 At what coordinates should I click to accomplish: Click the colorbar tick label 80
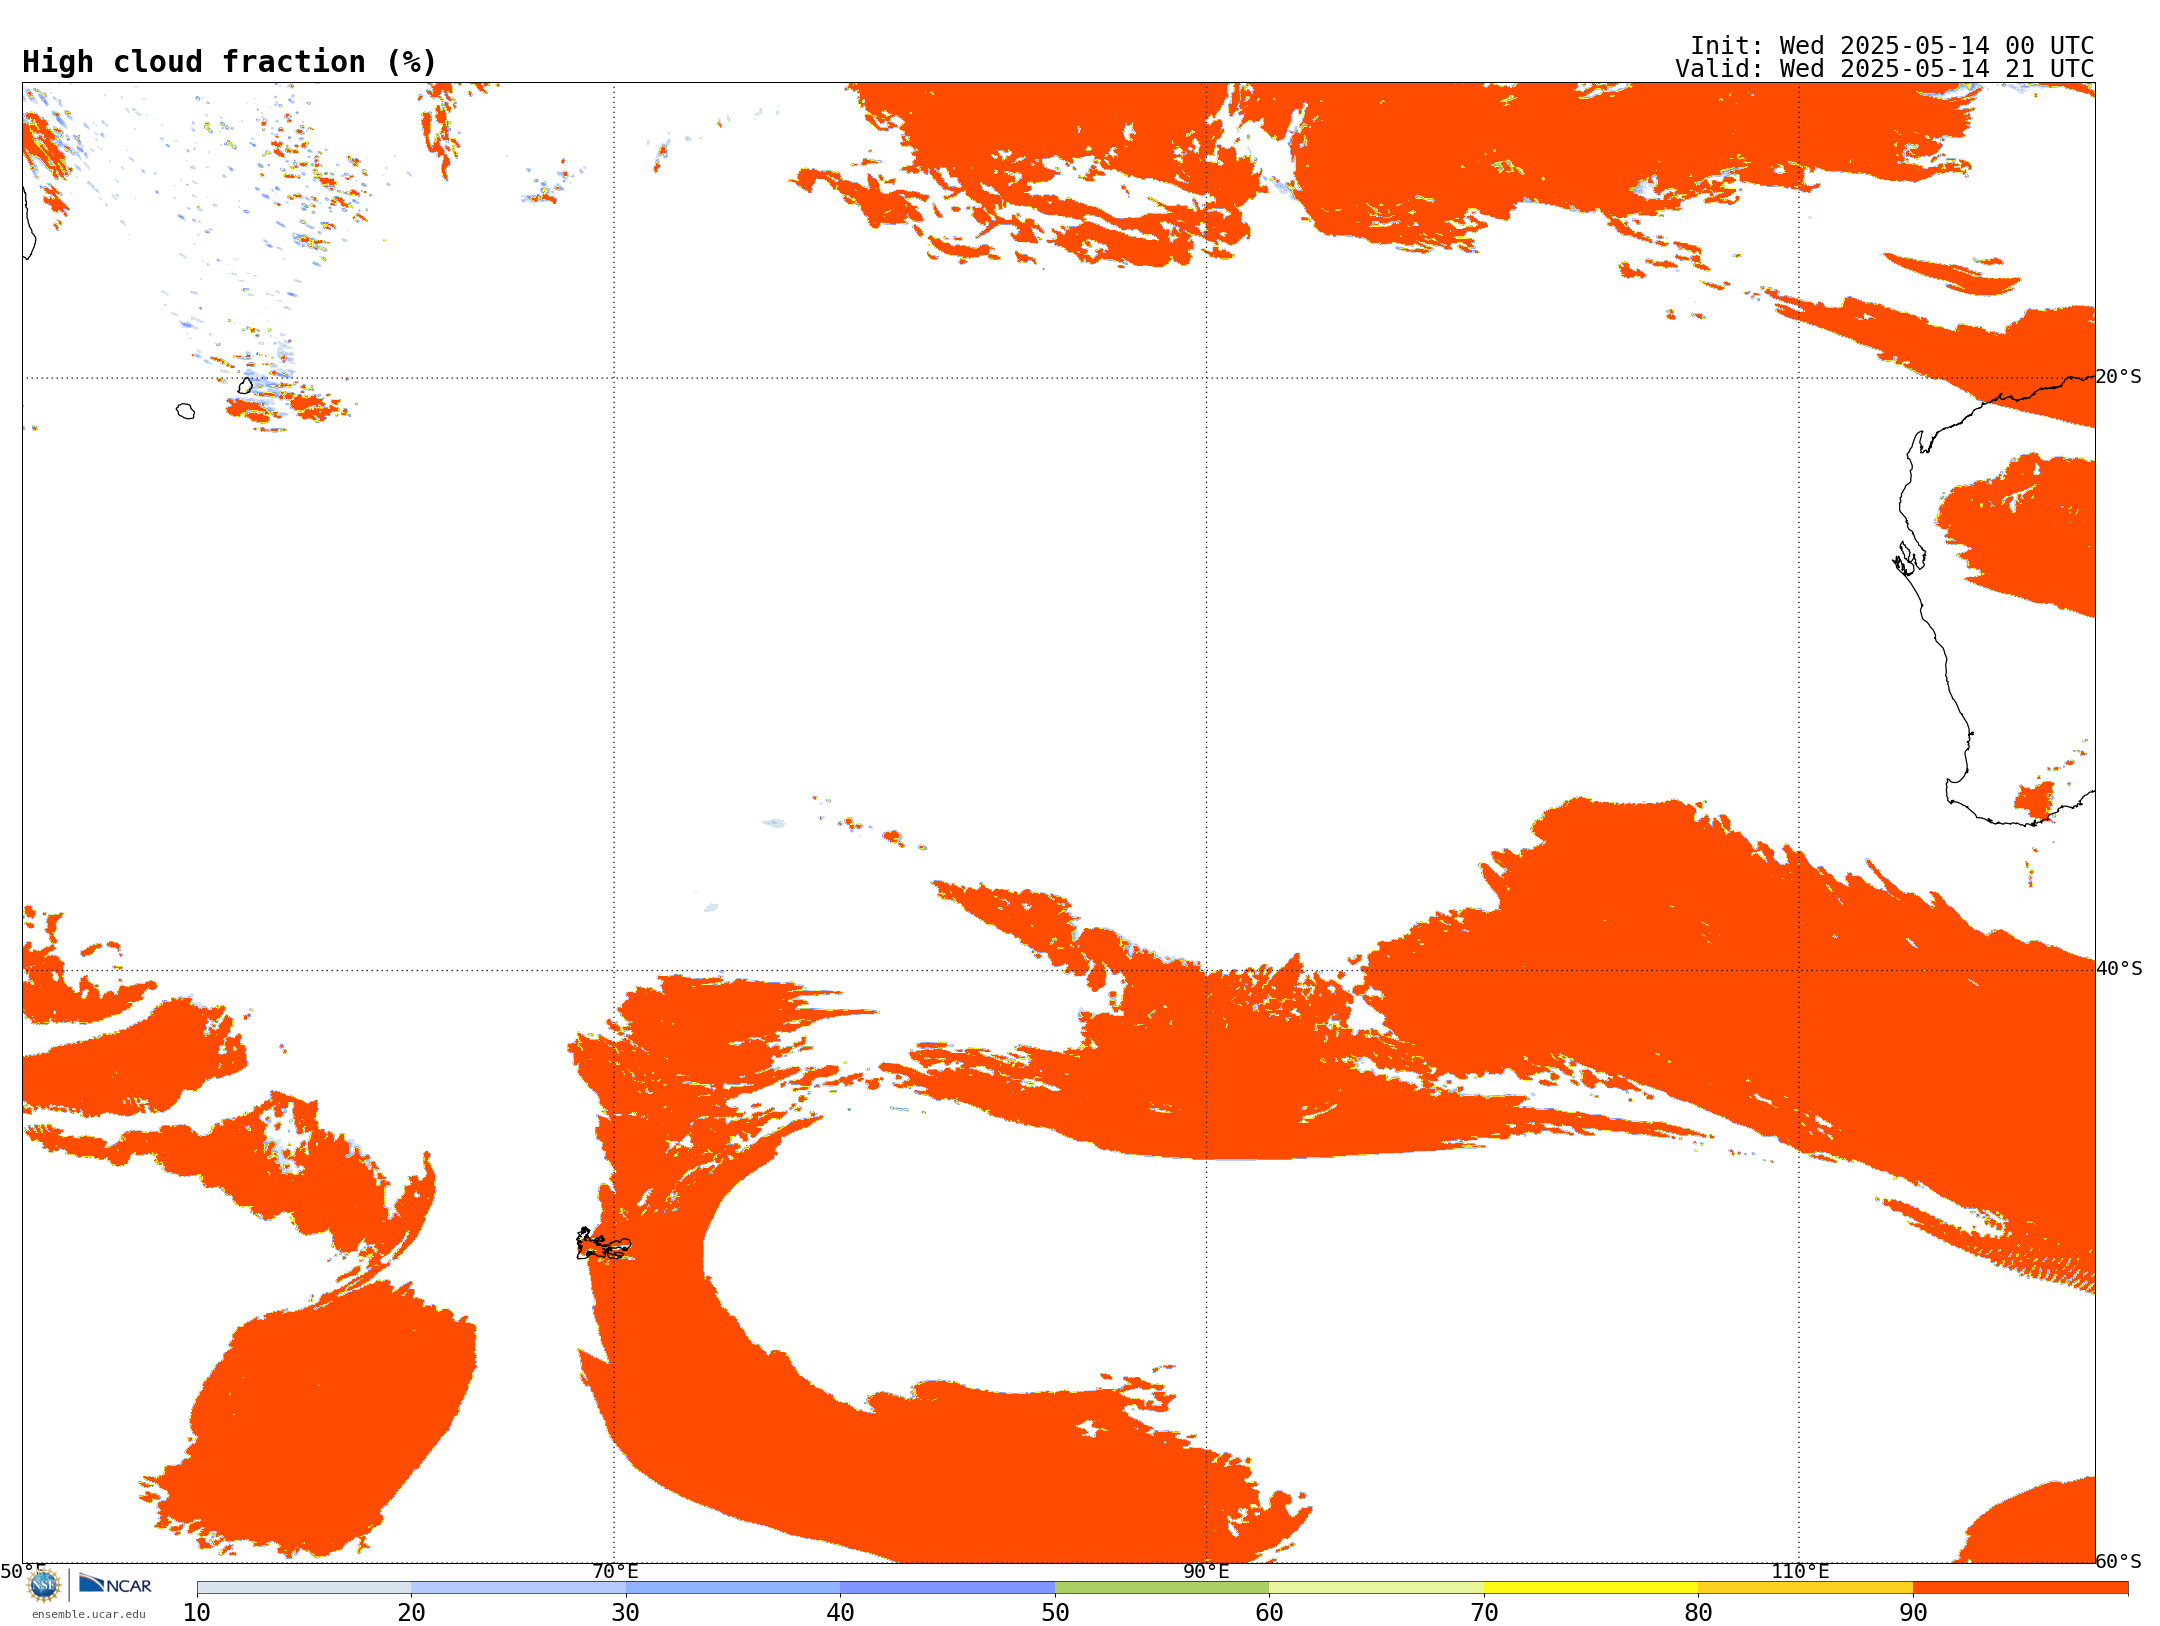pos(1698,1613)
